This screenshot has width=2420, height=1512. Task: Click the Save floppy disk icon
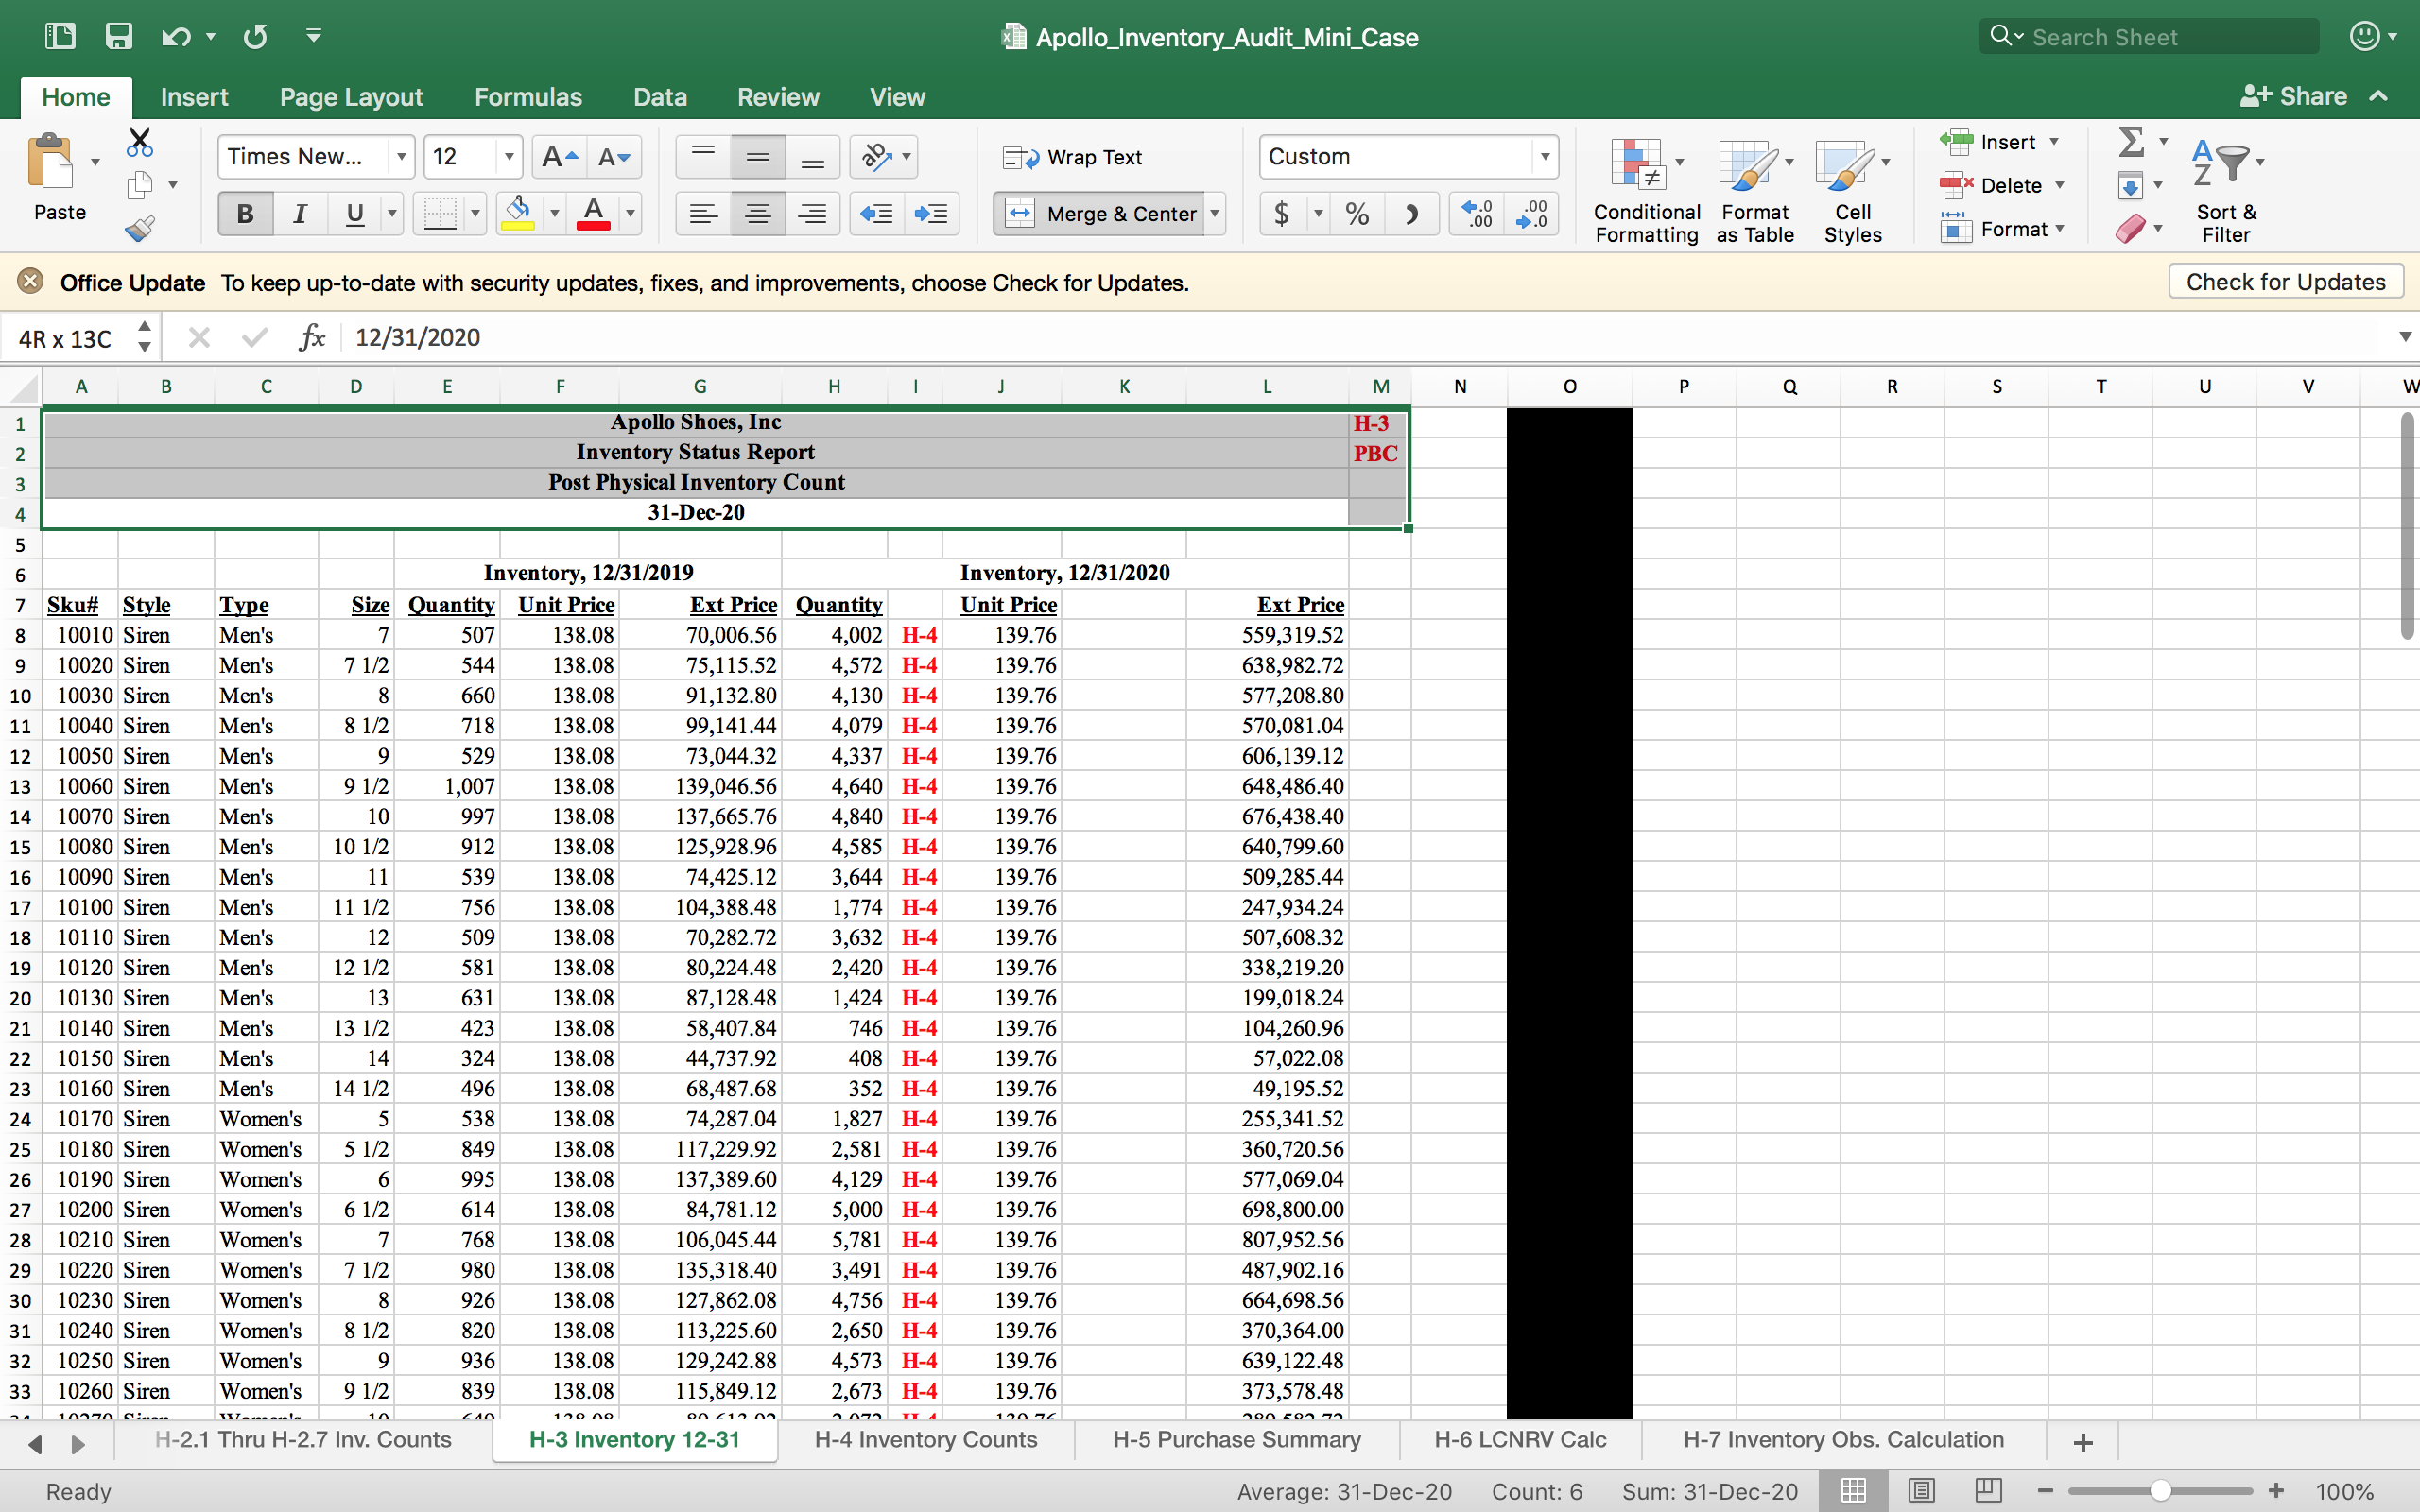(119, 37)
